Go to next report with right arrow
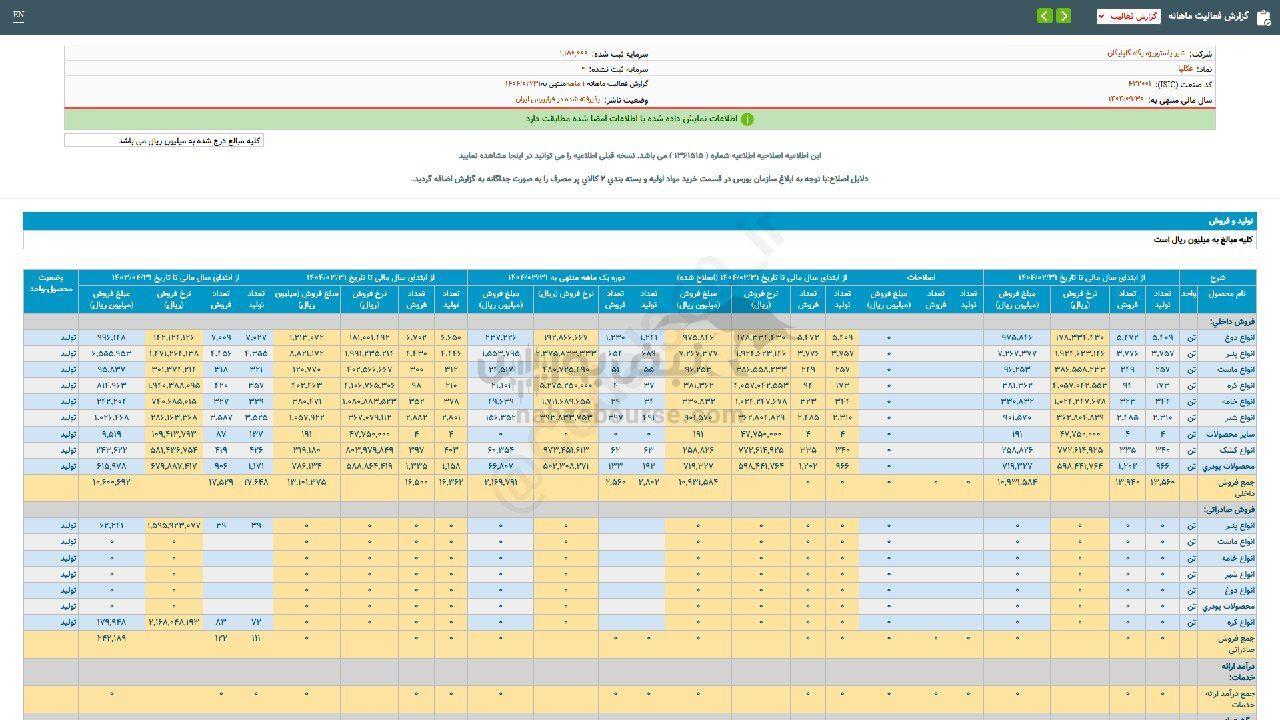This screenshot has width=1280, height=720. (x=1063, y=16)
